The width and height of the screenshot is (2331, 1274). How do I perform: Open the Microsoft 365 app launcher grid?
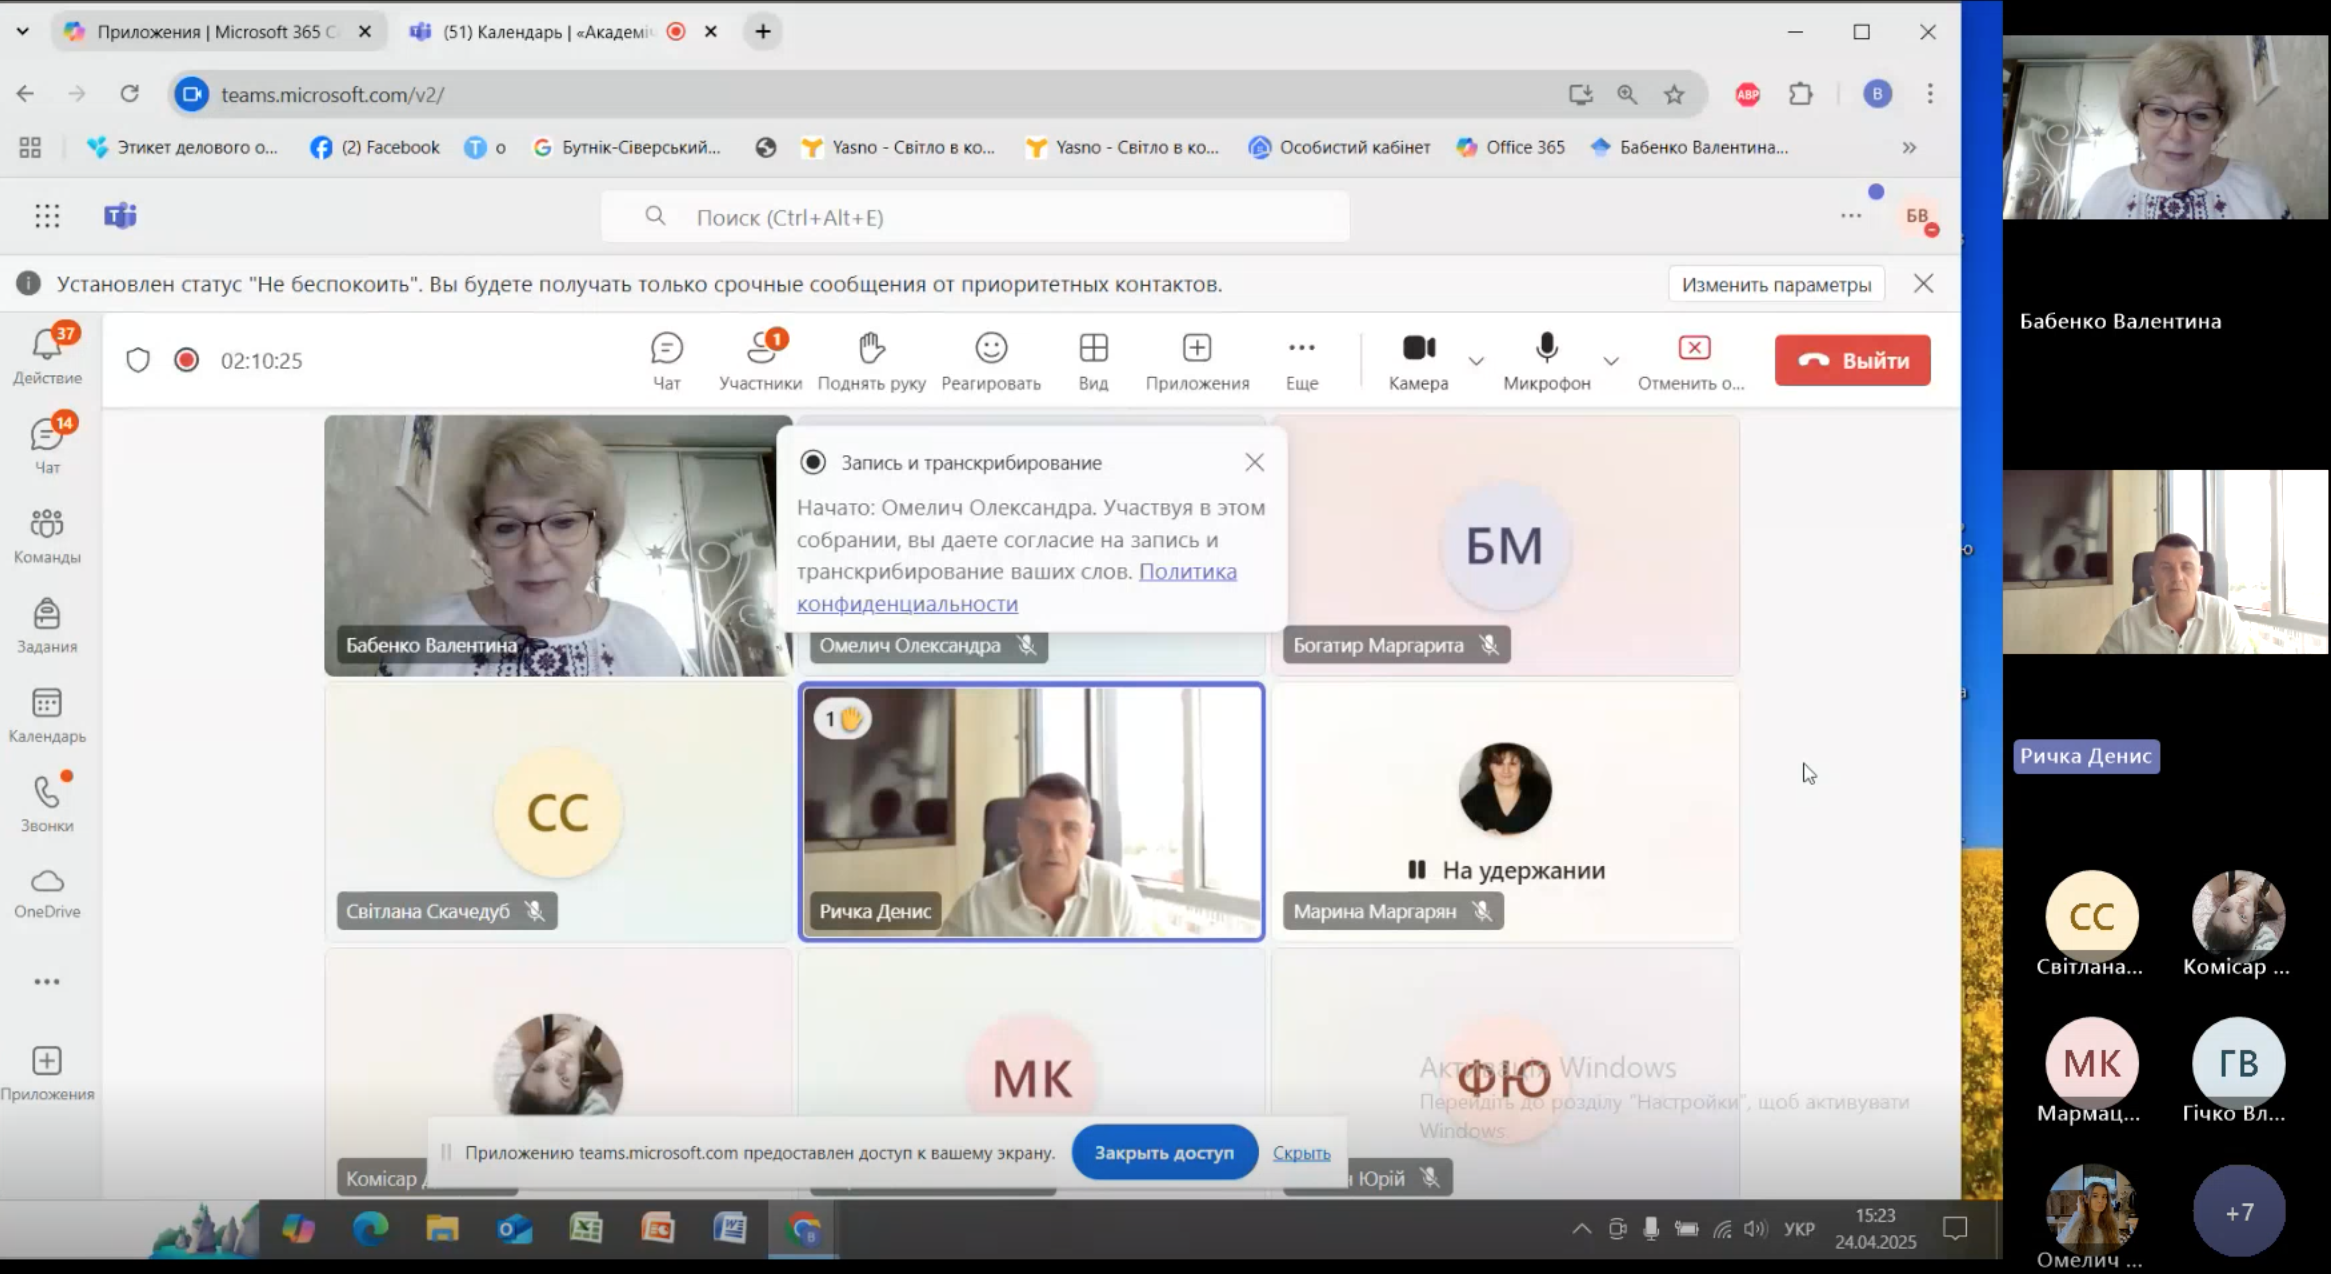coord(47,216)
